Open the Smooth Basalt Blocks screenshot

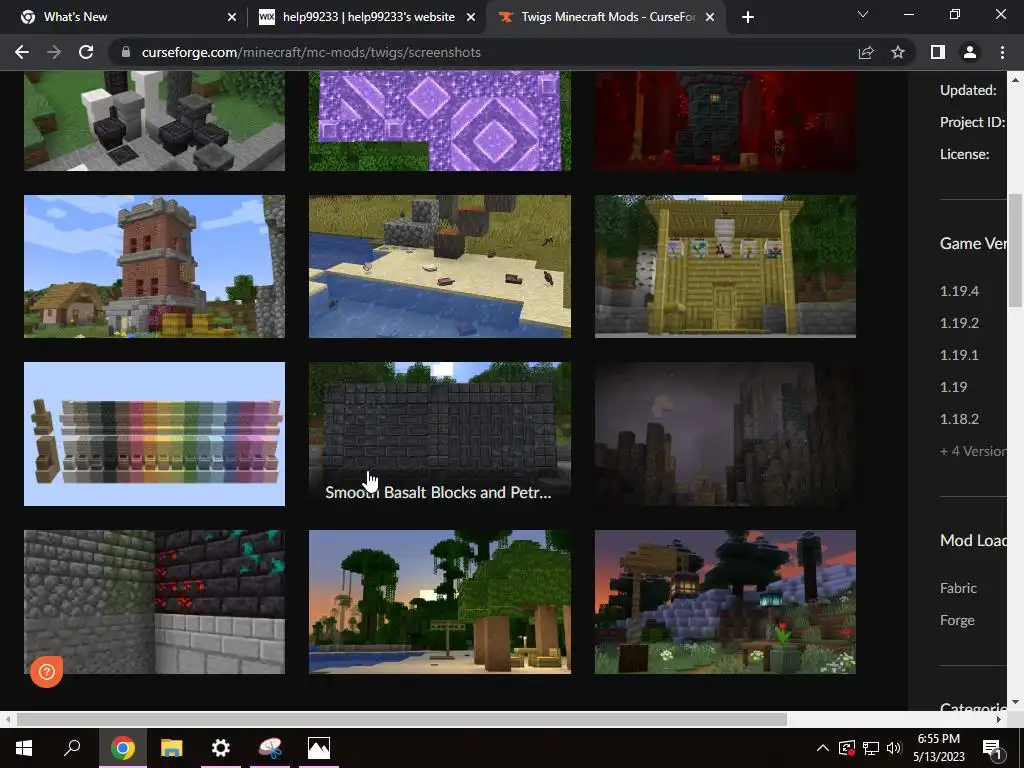[440, 434]
